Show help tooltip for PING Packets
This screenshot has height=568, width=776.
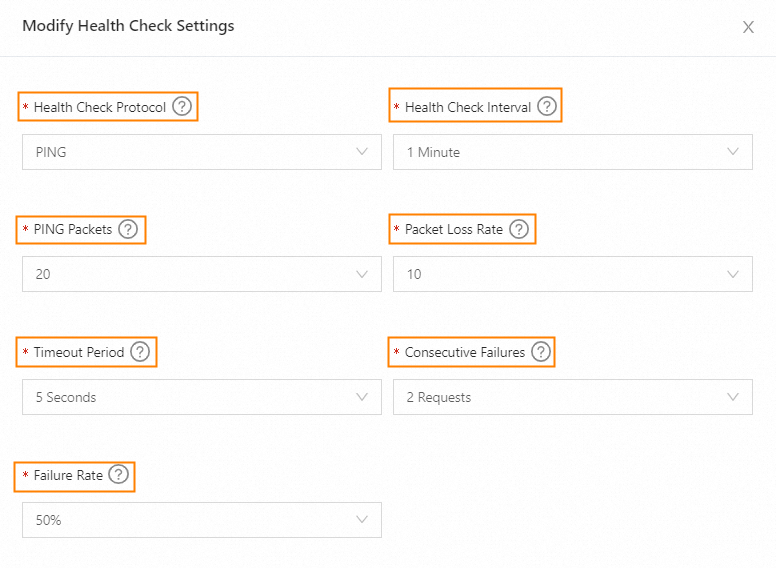tap(128, 229)
